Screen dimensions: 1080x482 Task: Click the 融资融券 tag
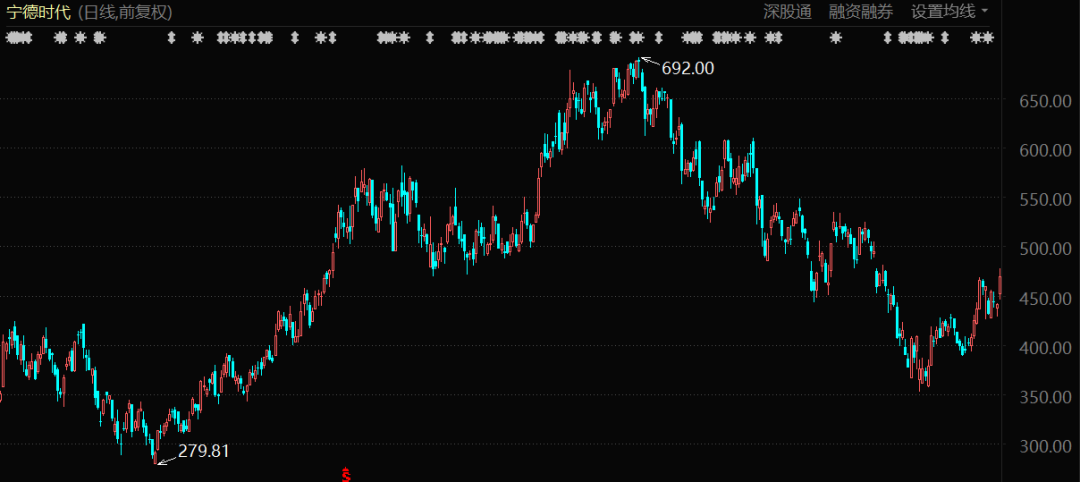(861, 11)
